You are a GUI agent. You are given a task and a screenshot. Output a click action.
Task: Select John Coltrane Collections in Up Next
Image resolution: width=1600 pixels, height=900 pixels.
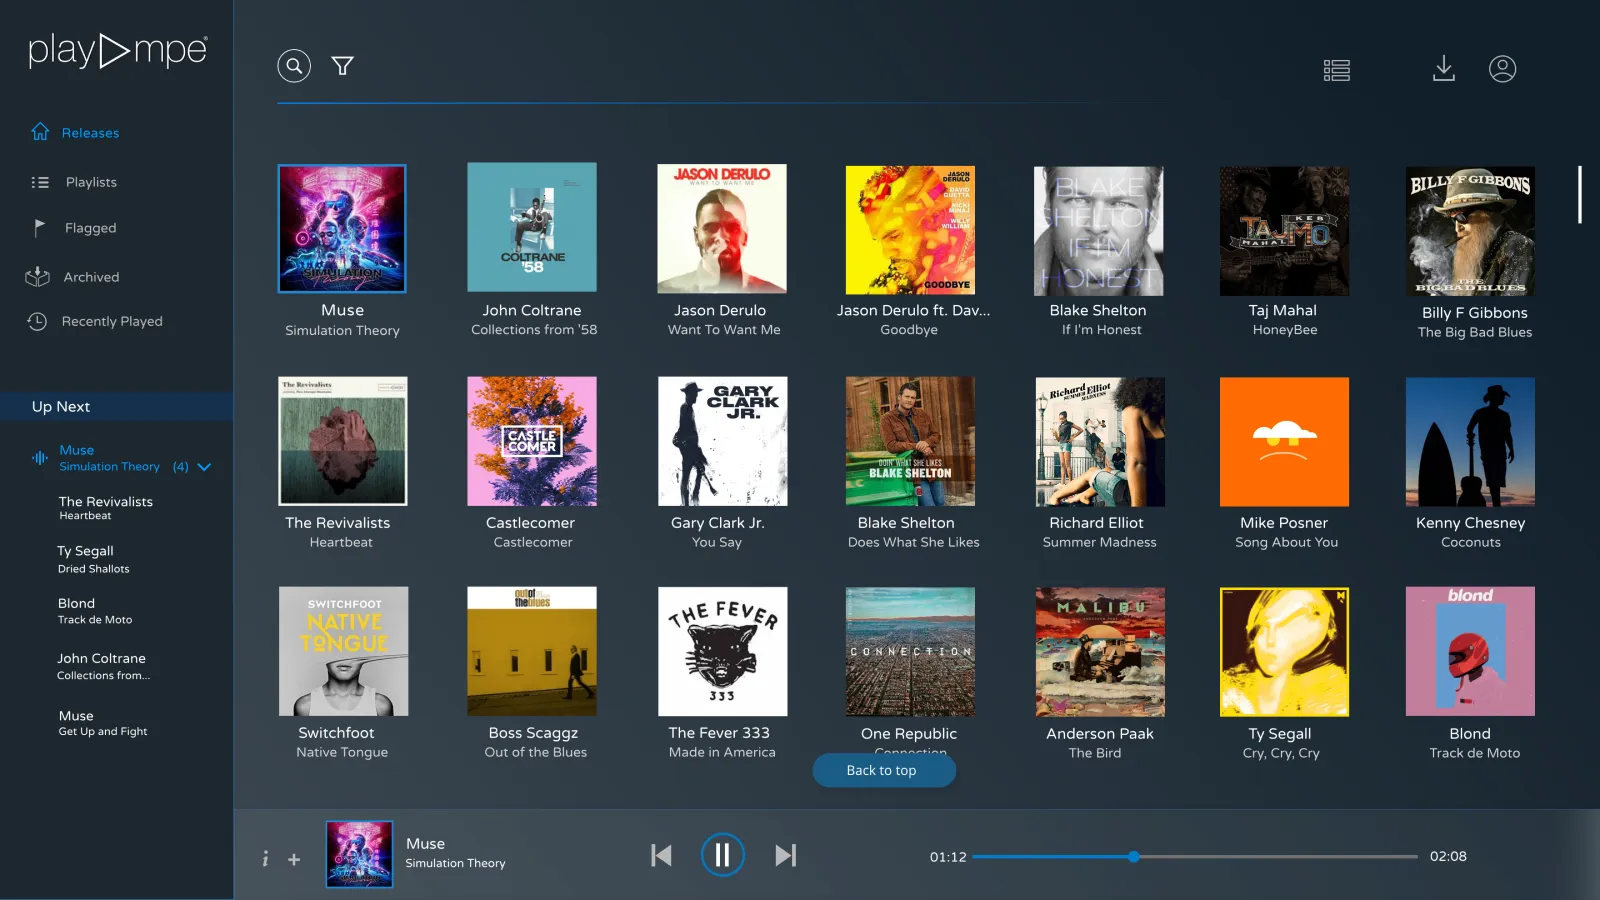tap(104, 666)
